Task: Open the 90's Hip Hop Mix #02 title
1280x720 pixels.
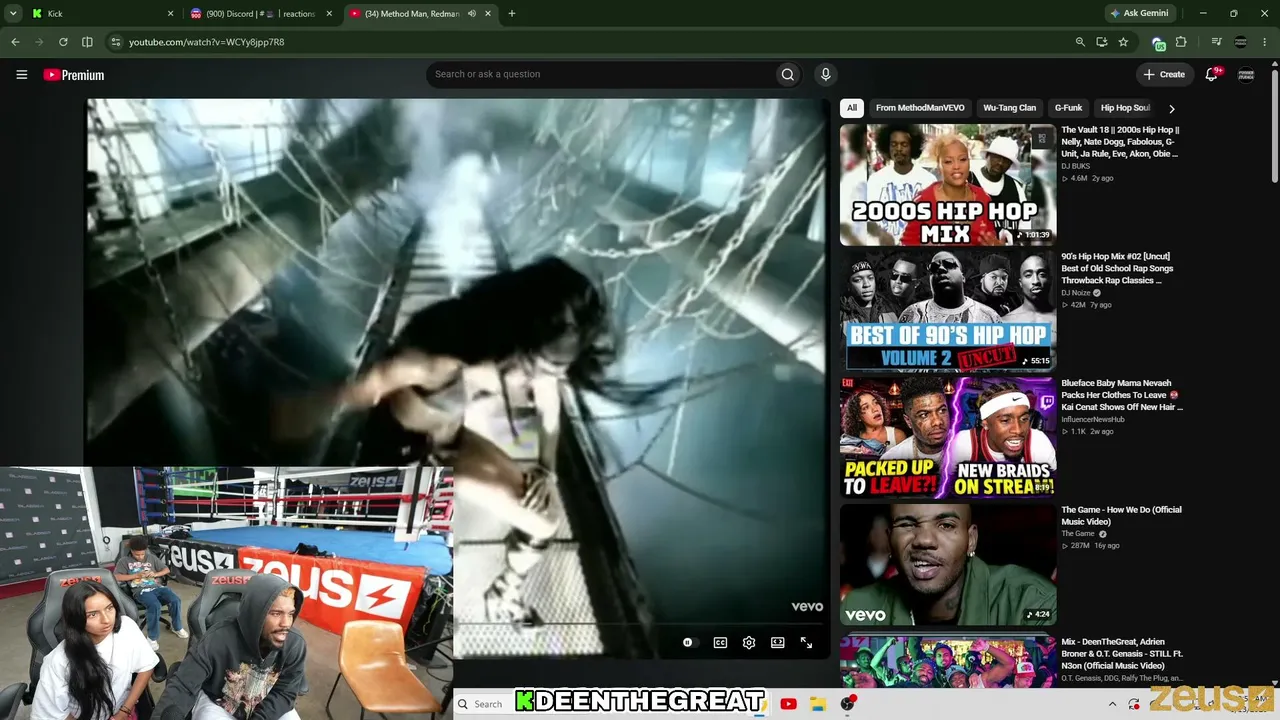Action: [x=1118, y=268]
